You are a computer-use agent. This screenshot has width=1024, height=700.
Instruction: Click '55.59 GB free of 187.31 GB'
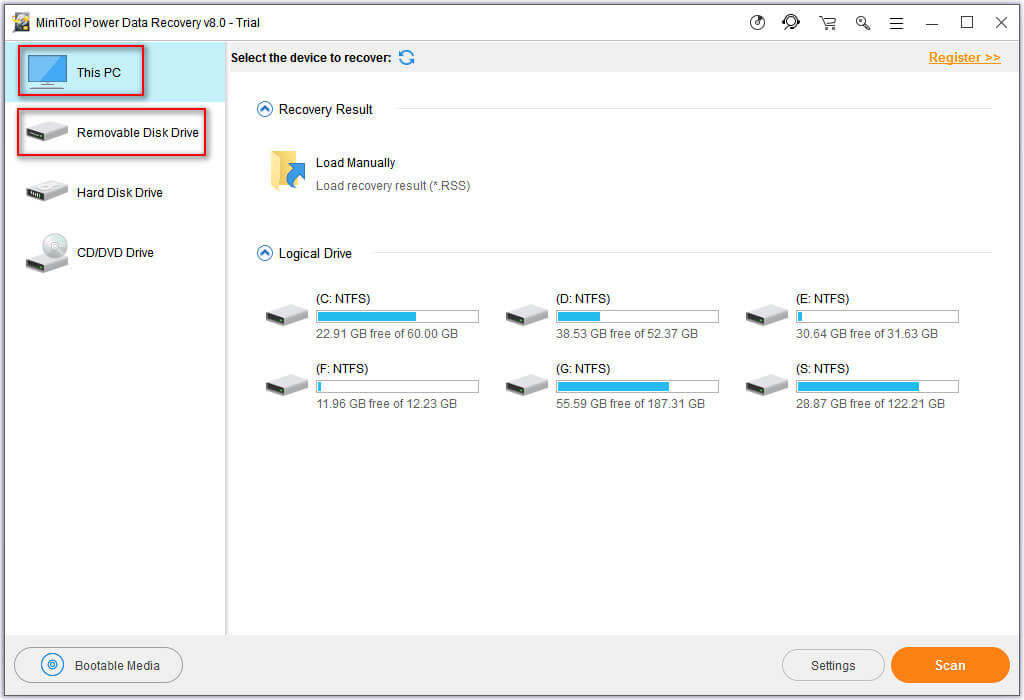coord(630,404)
